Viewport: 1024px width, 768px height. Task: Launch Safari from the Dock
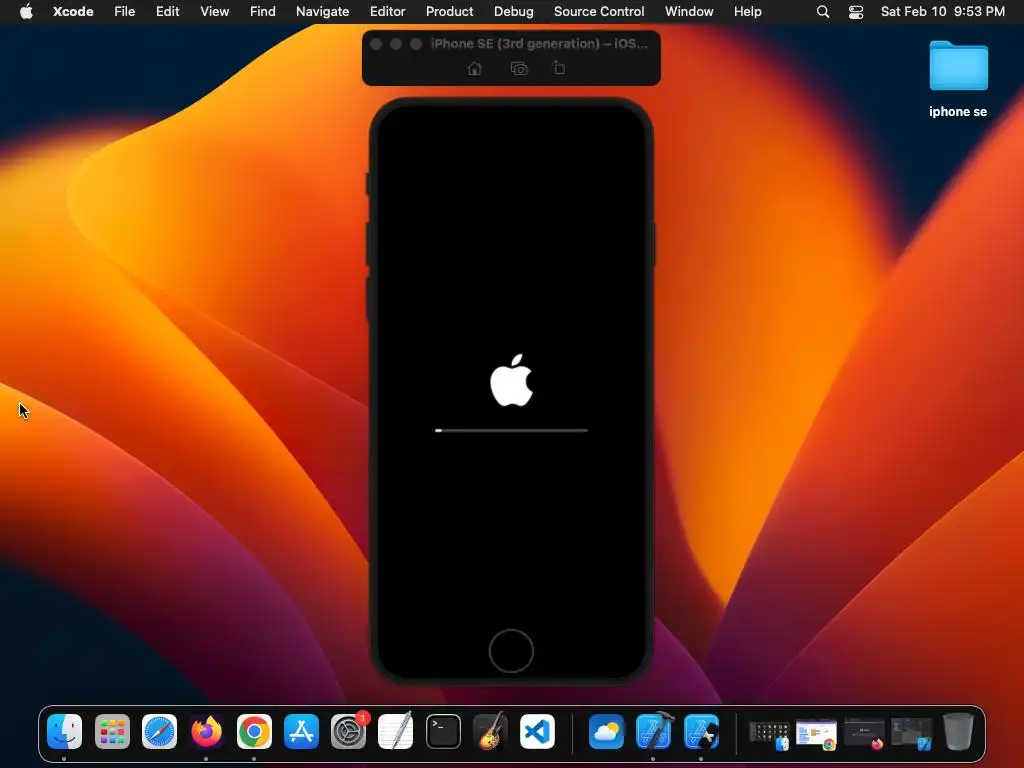(x=159, y=731)
